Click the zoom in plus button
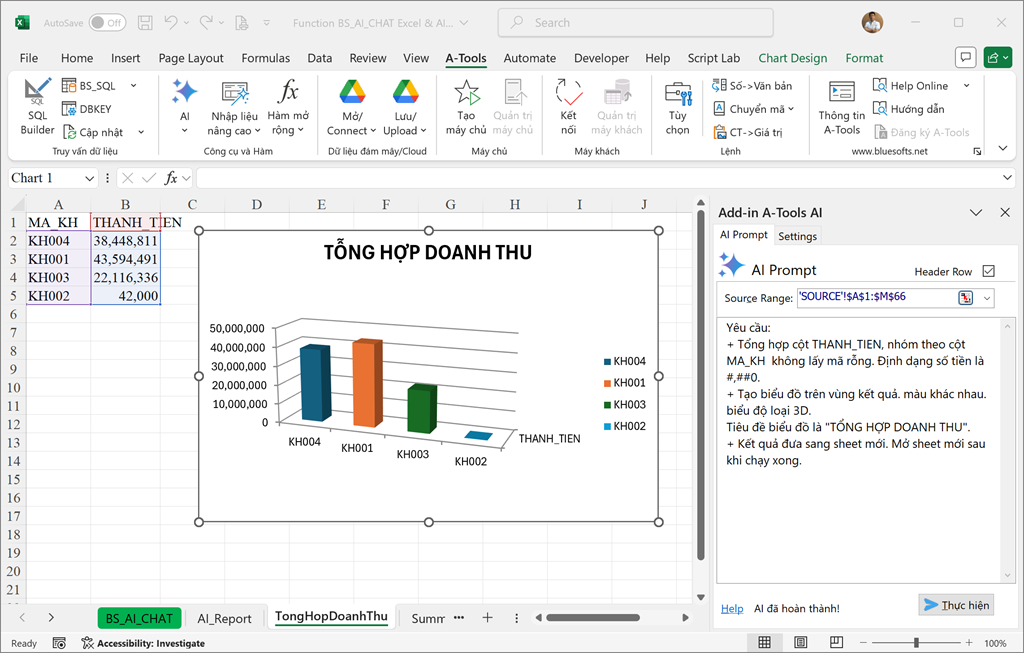Image resolution: width=1024 pixels, height=653 pixels. pos(969,643)
